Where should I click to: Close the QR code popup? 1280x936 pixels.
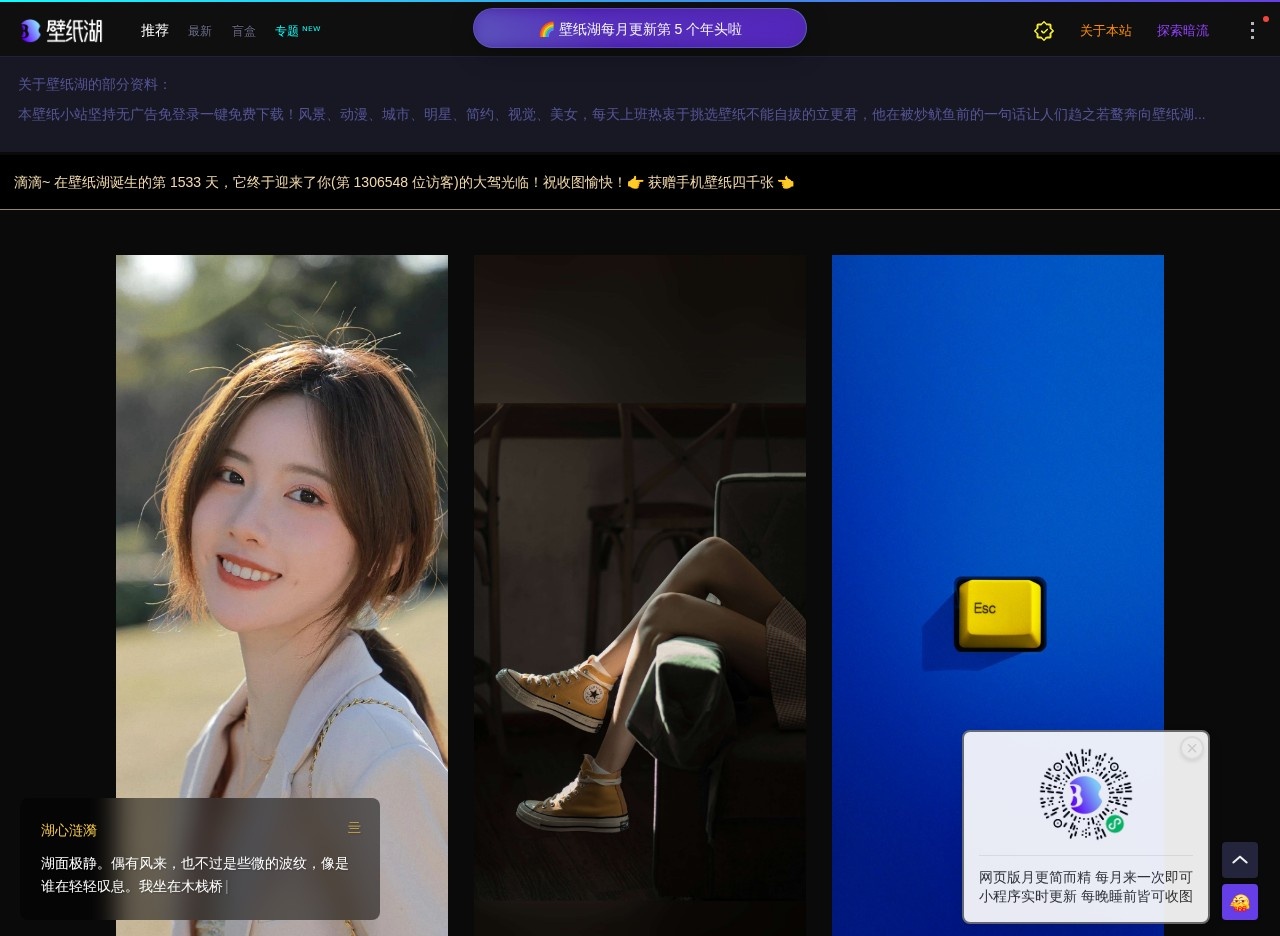(1191, 748)
